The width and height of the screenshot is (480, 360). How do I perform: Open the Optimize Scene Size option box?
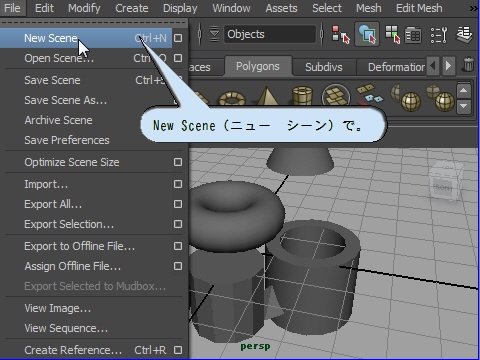[x=178, y=162]
